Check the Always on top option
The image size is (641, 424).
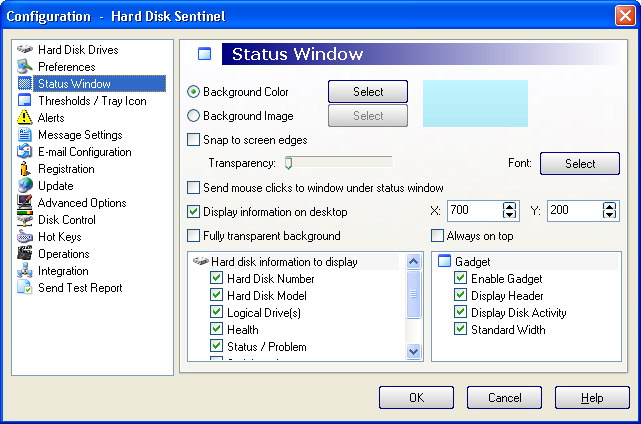(437, 236)
